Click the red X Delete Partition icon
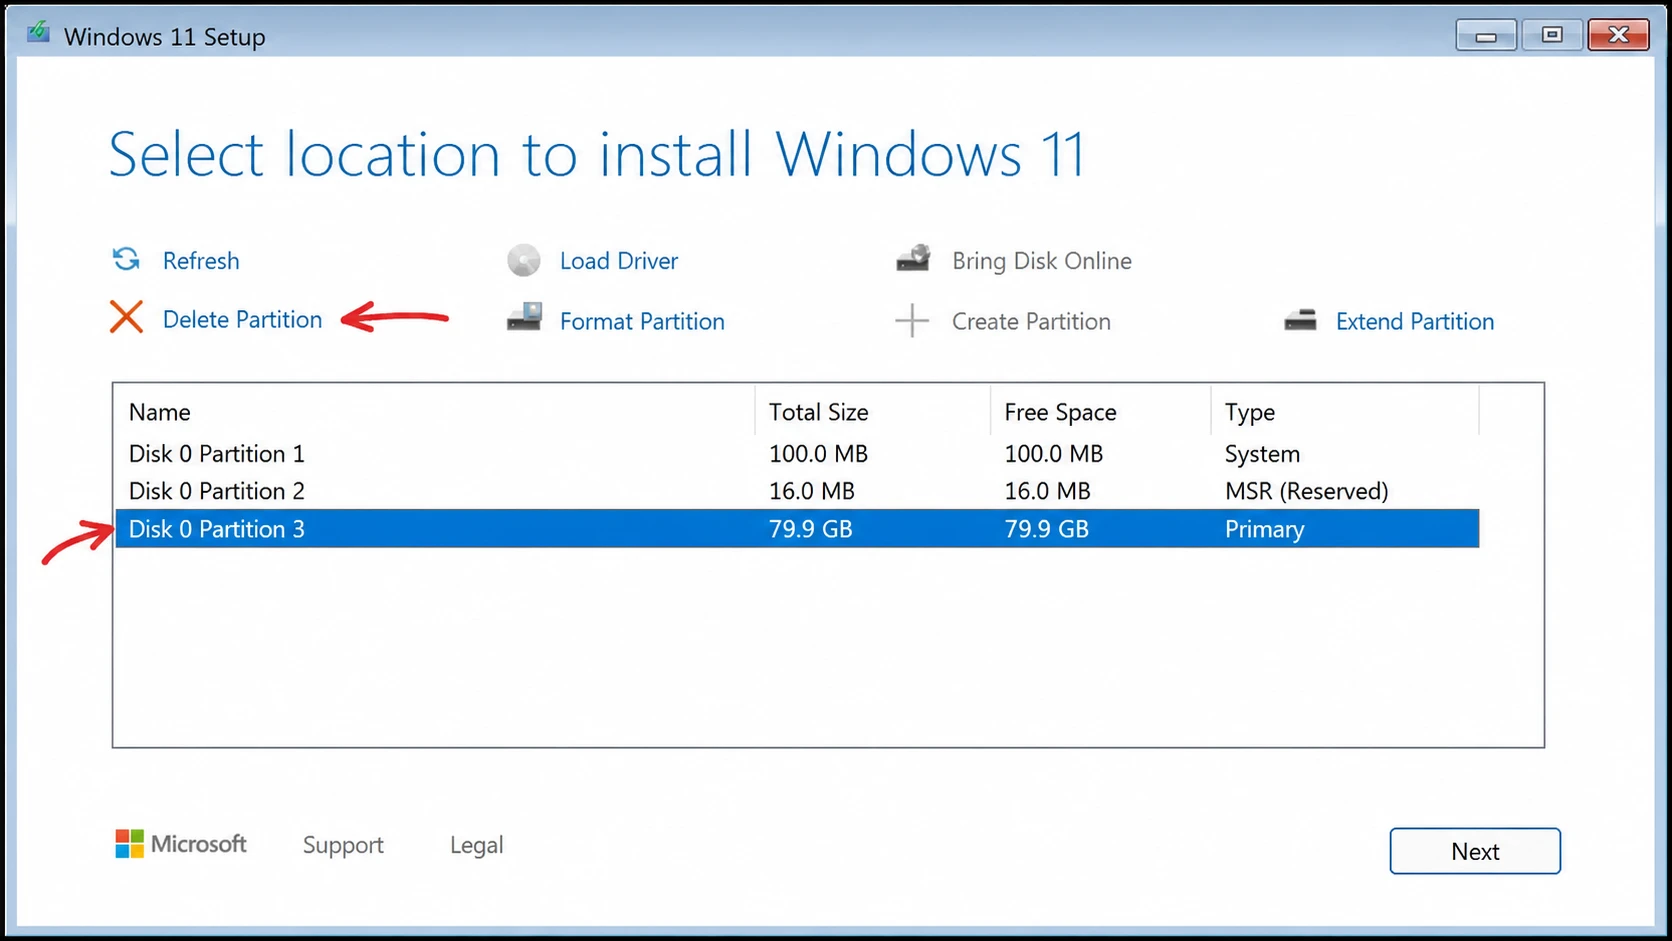The height and width of the screenshot is (941, 1672). tap(126, 318)
